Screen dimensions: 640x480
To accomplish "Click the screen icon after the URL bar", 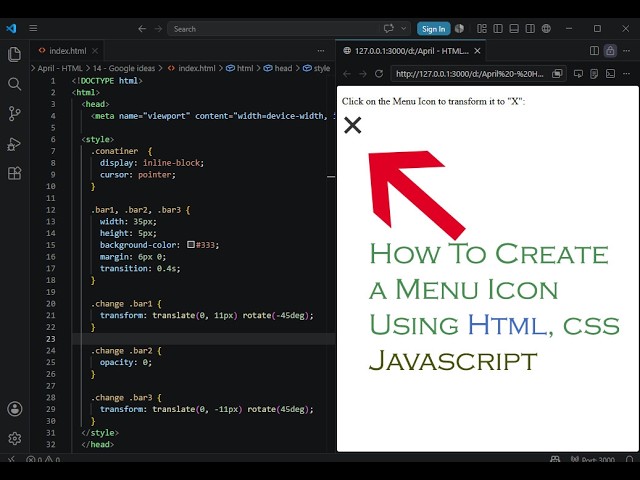I will pyautogui.click(x=578, y=74).
